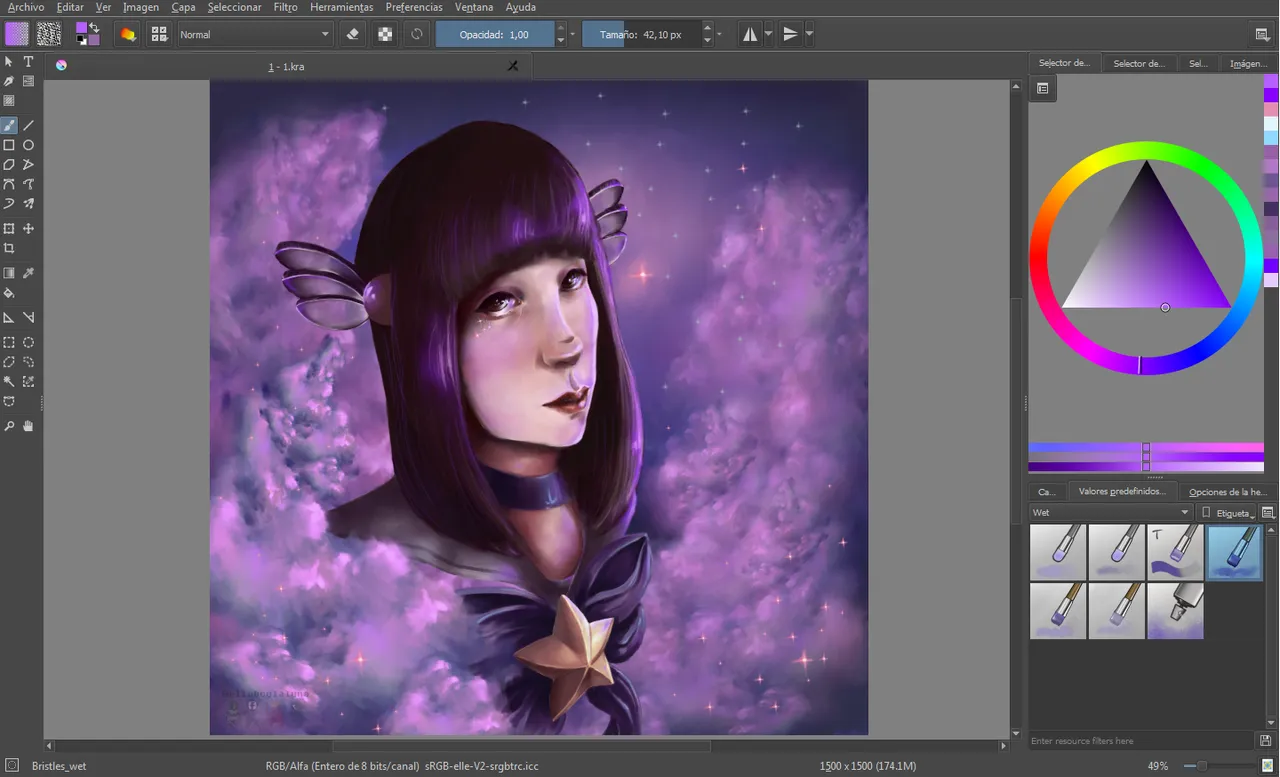Select the Contiguous Selection magic wand
Viewport: 1280px width, 777px height.
coord(9,382)
